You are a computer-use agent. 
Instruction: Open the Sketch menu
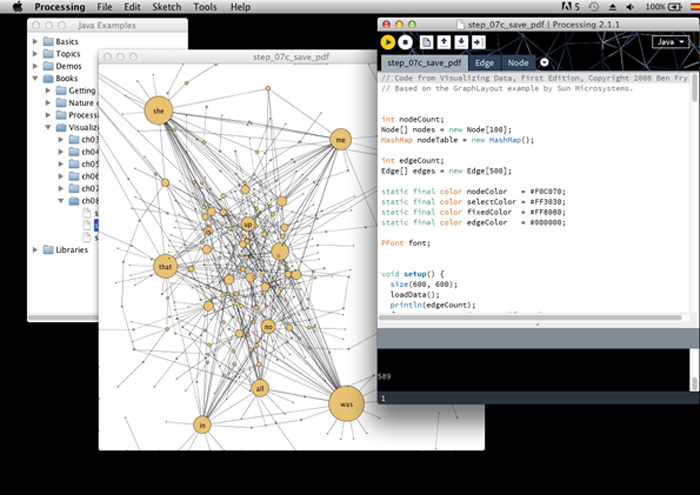167,7
